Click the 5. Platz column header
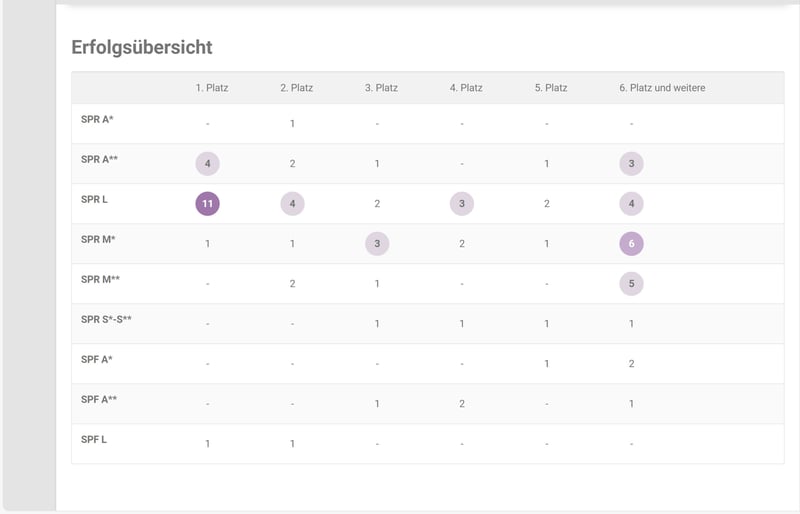This screenshot has width=800, height=514. [551, 88]
